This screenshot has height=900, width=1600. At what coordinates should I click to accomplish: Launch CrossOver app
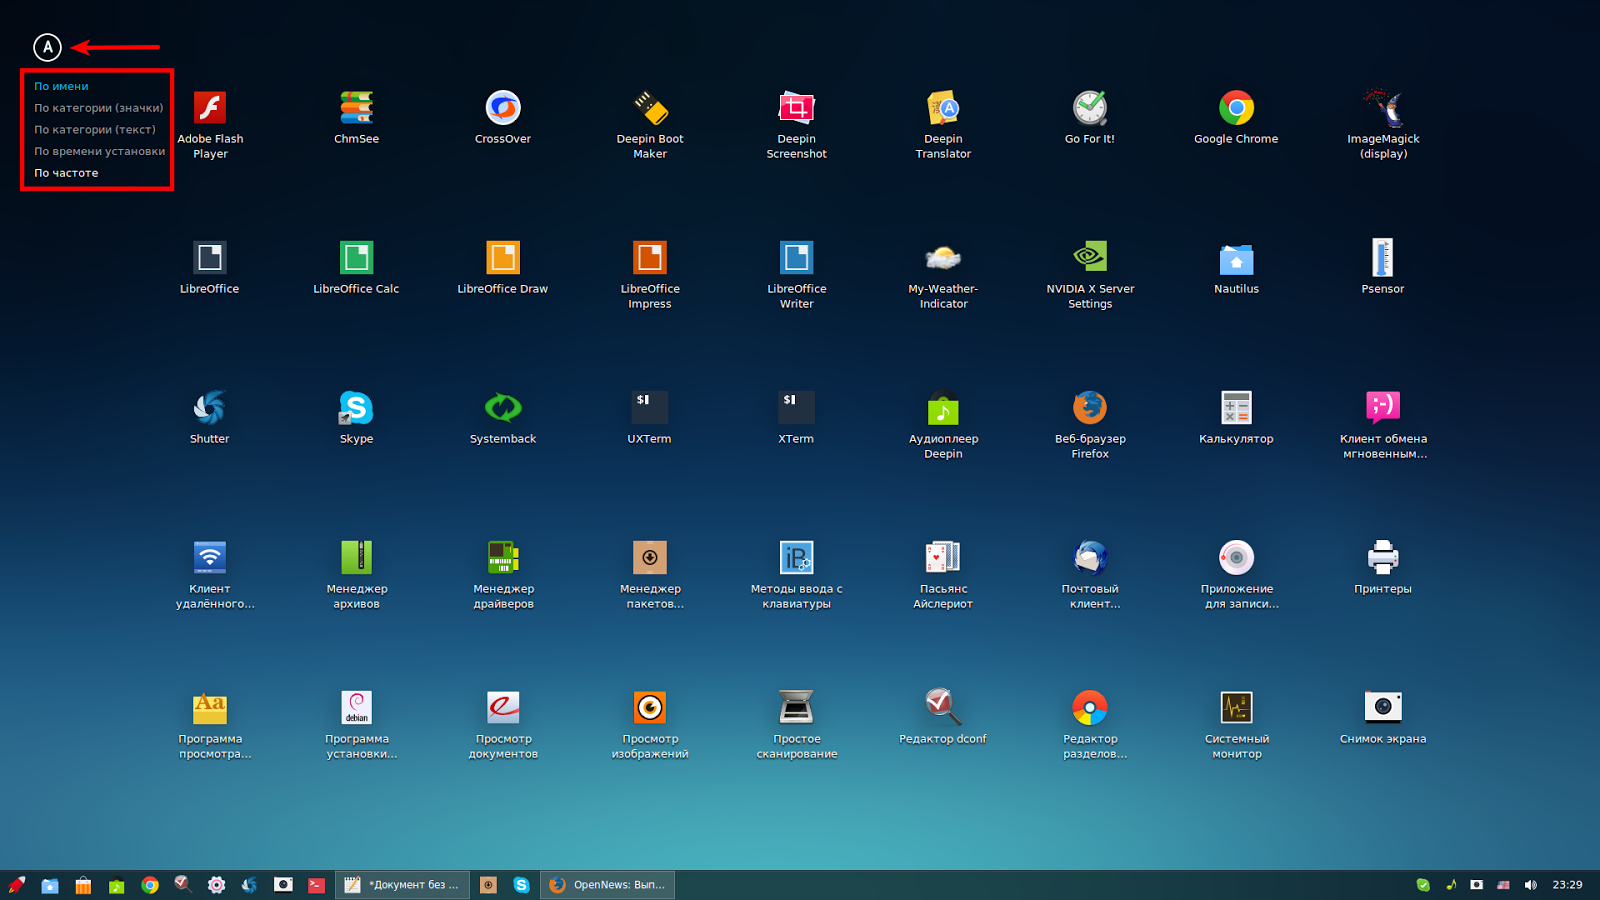coord(503,108)
